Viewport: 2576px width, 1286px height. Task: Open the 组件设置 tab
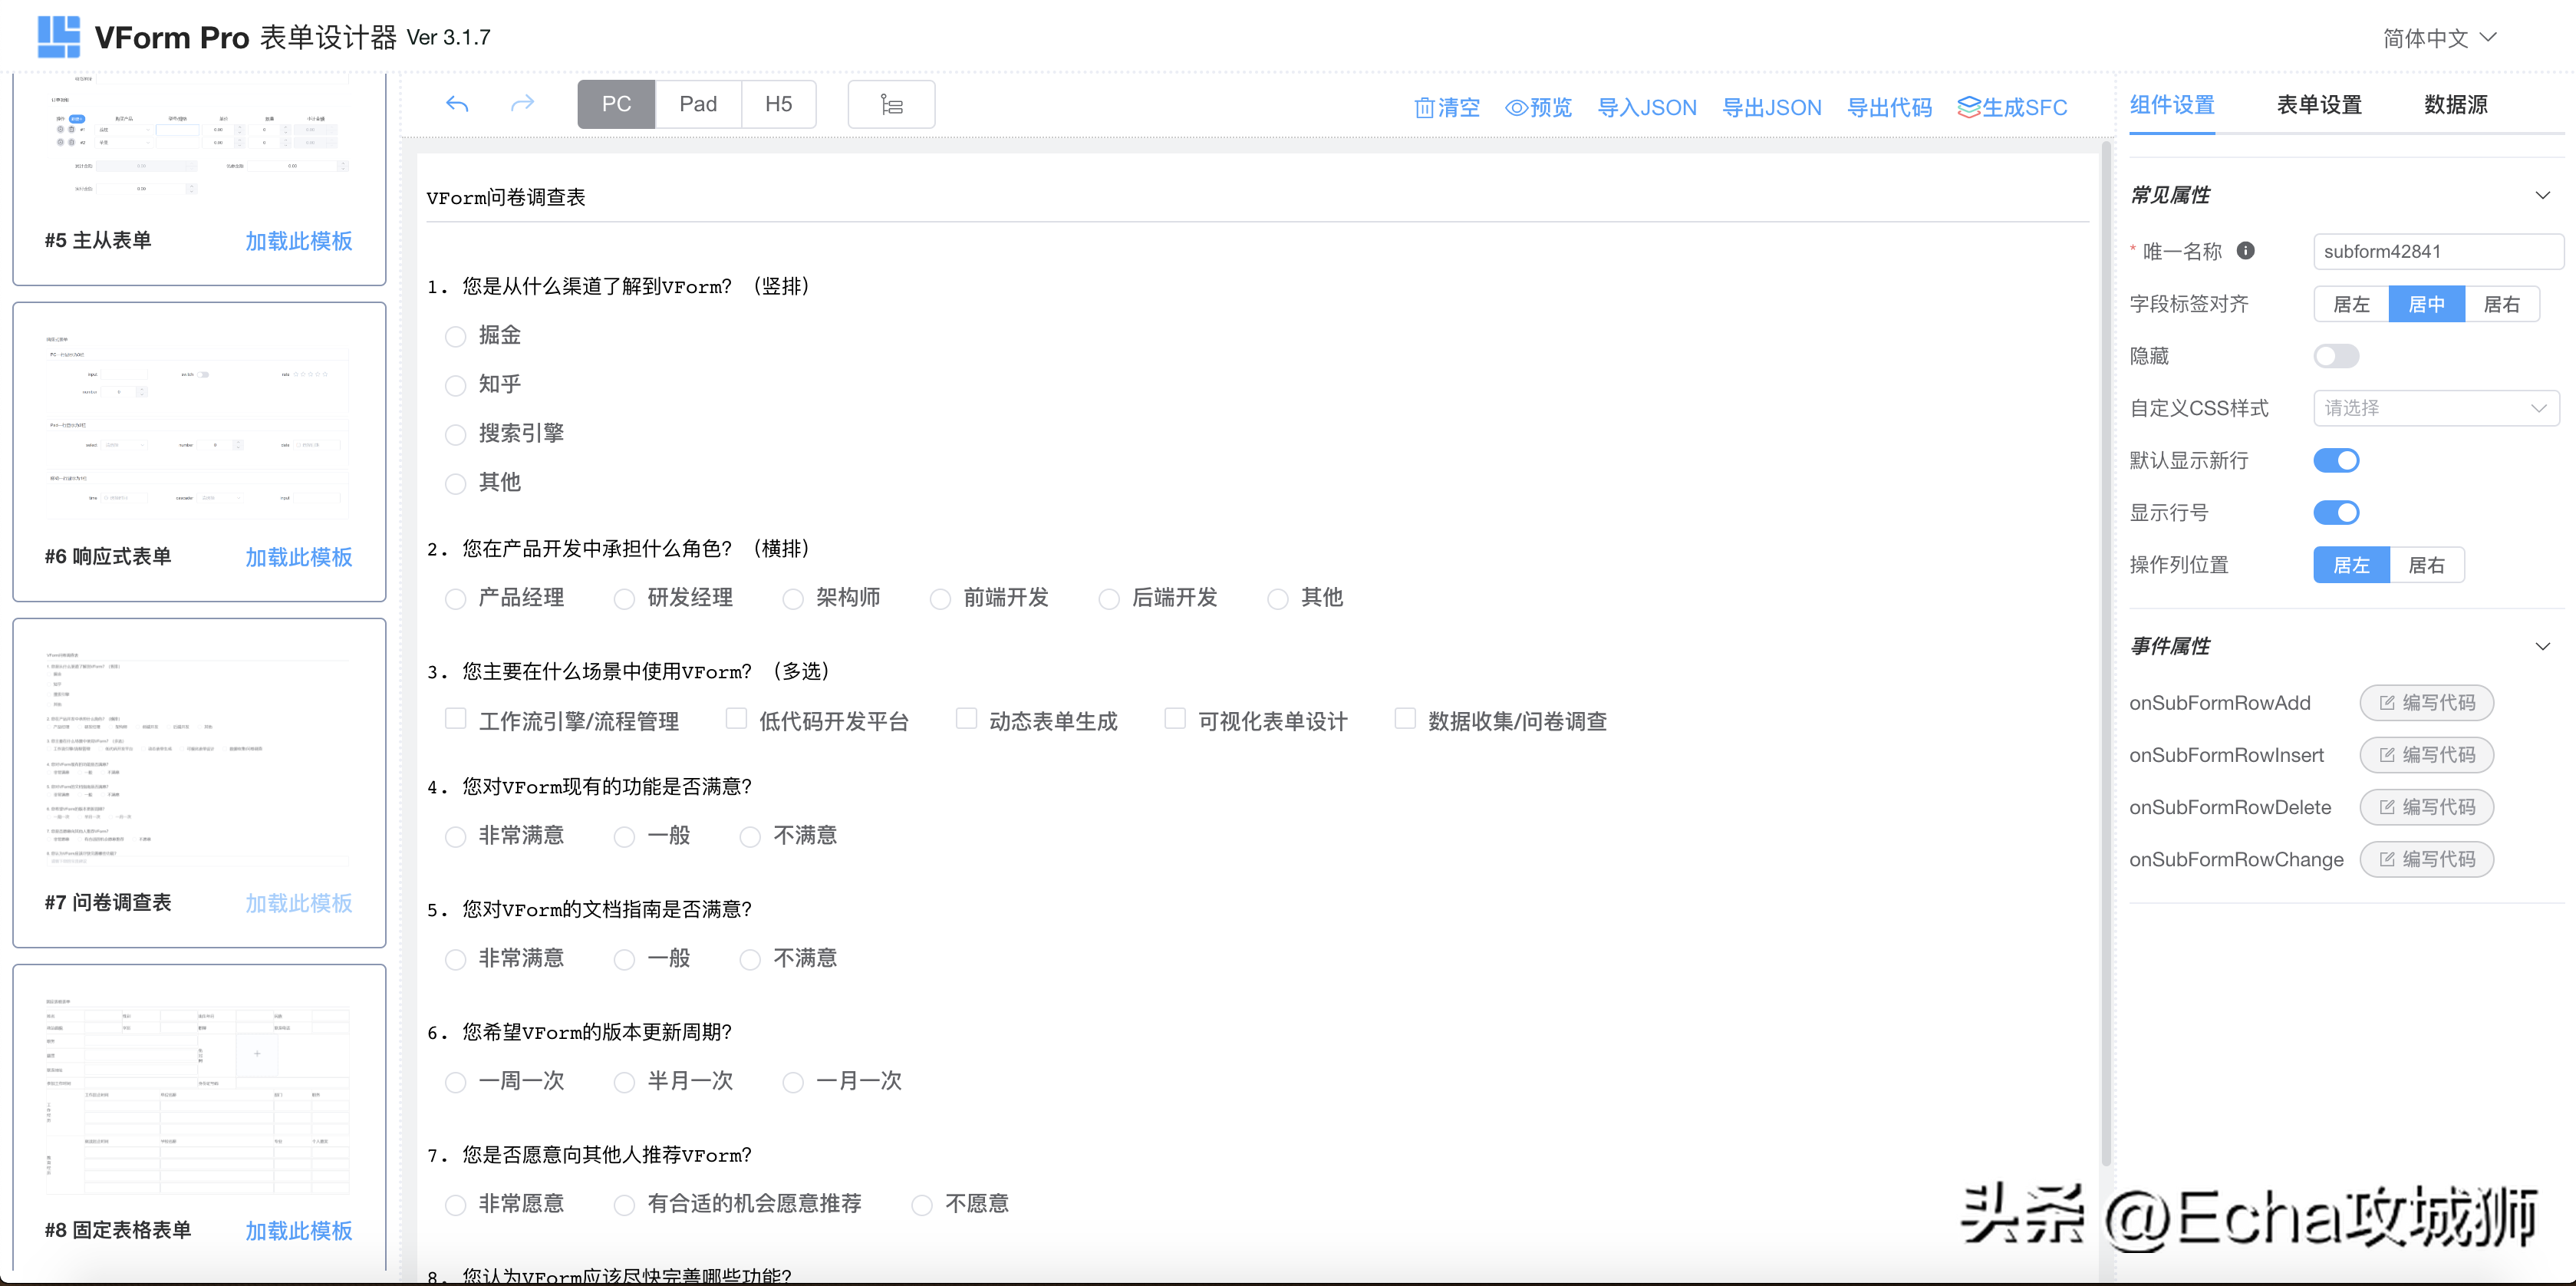click(x=2172, y=104)
